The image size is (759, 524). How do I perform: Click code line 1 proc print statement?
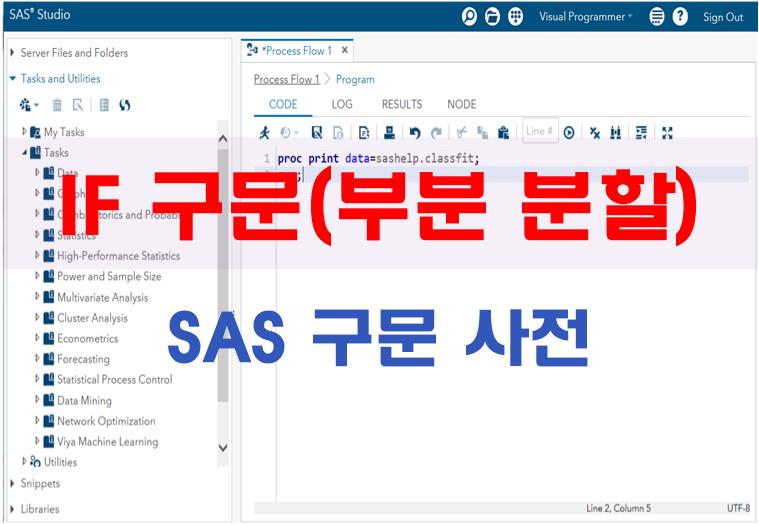point(378,158)
